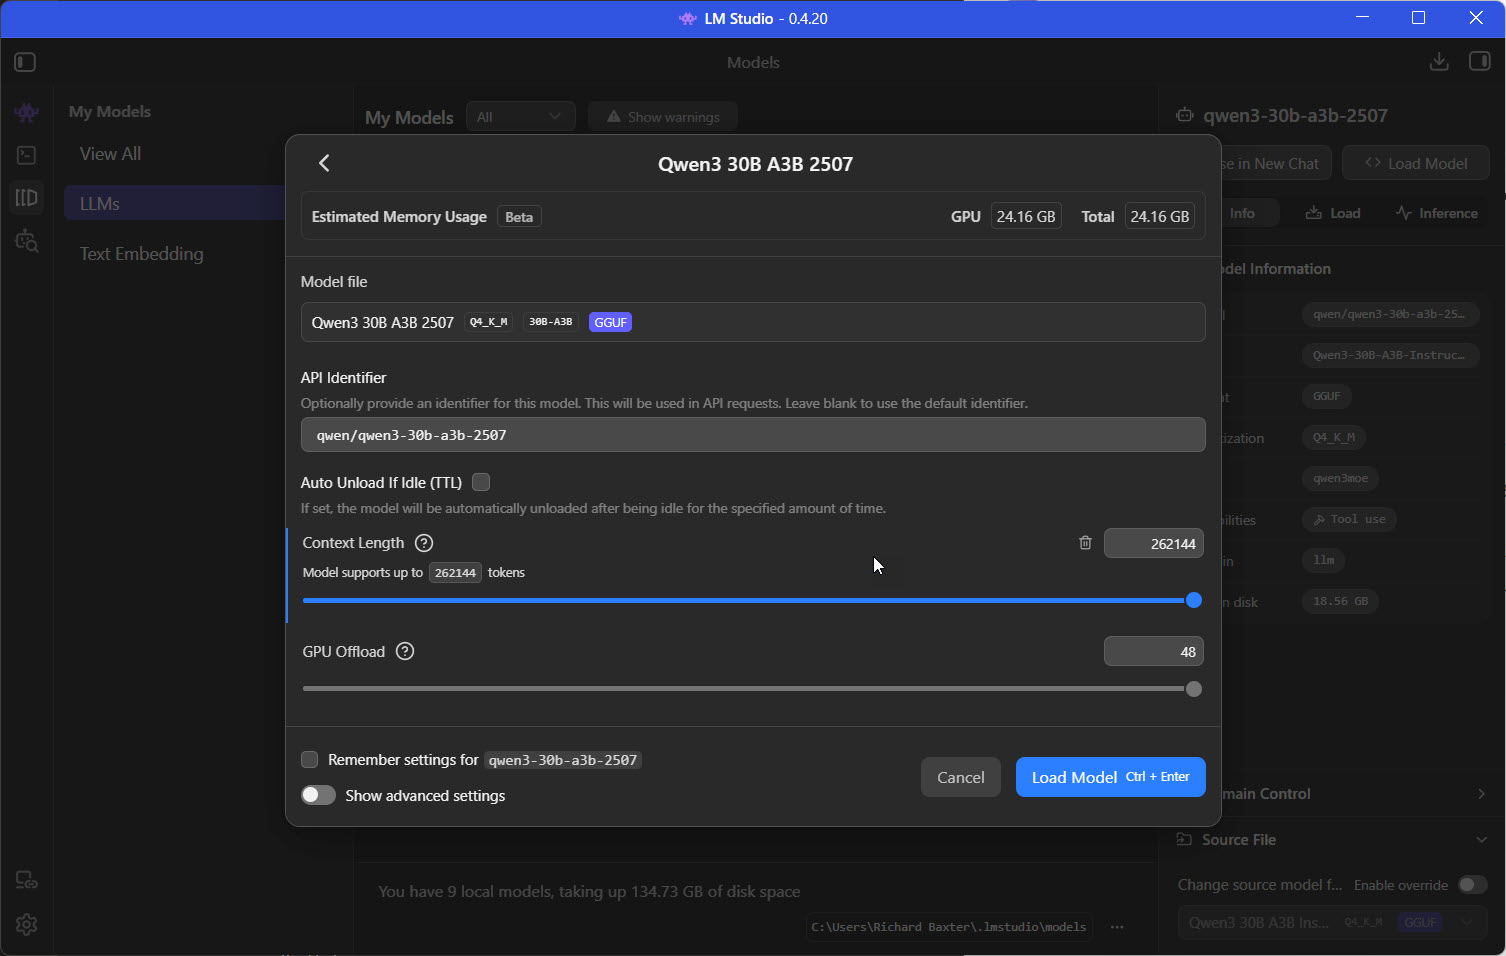Screen dimensions: 1506x956
Task: Open Chat view from left rail
Action: [x=27, y=113]
